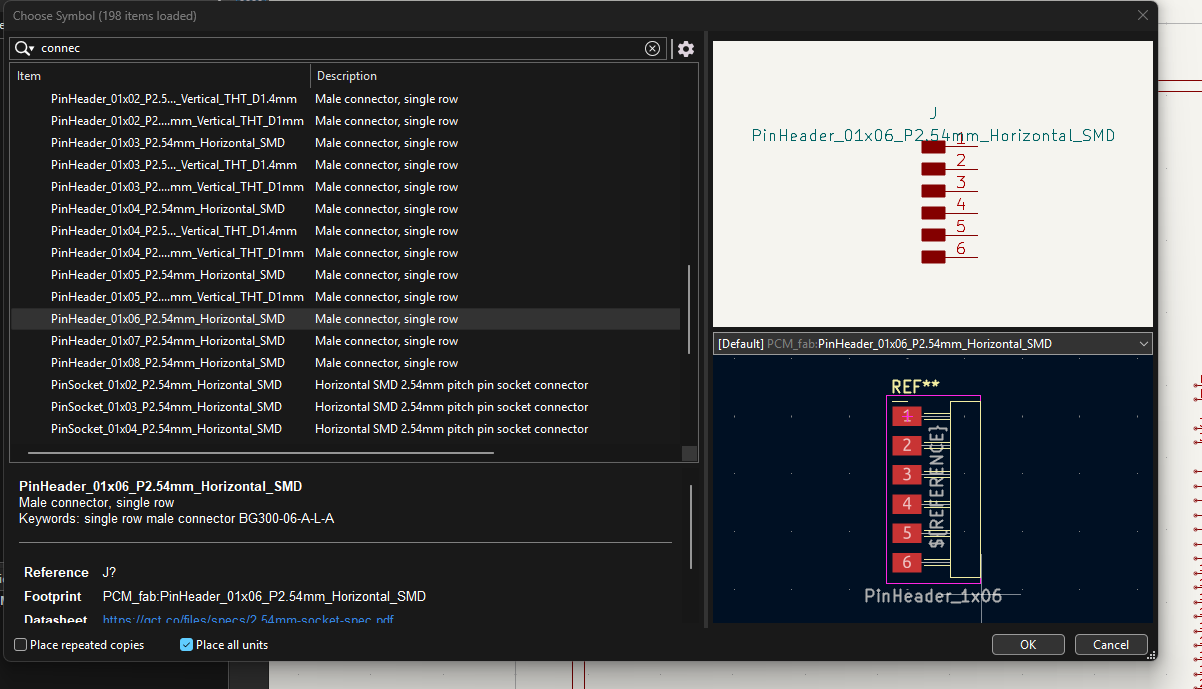
Task: Select PinHeader_01x07_P2.54mm_Horizontal_SMD row
Action: tap(345, 341)
